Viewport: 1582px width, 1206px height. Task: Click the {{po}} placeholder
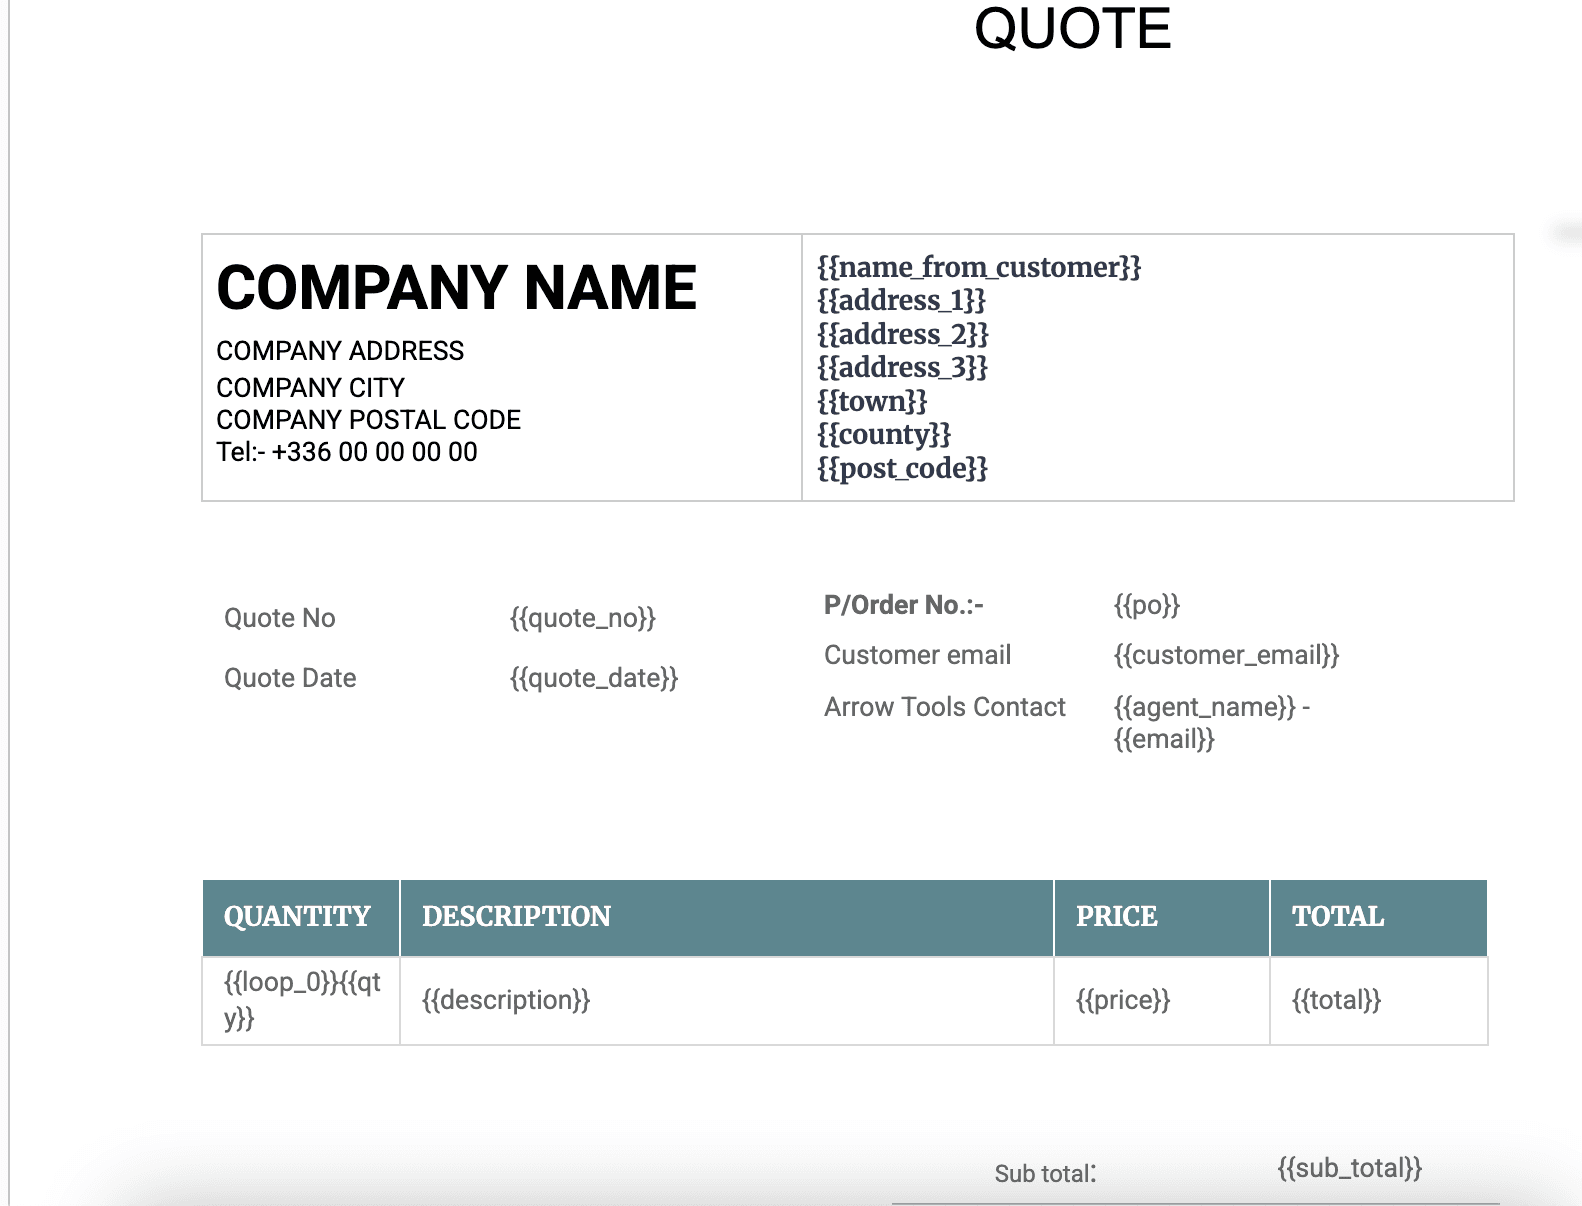pos(1146,605)
